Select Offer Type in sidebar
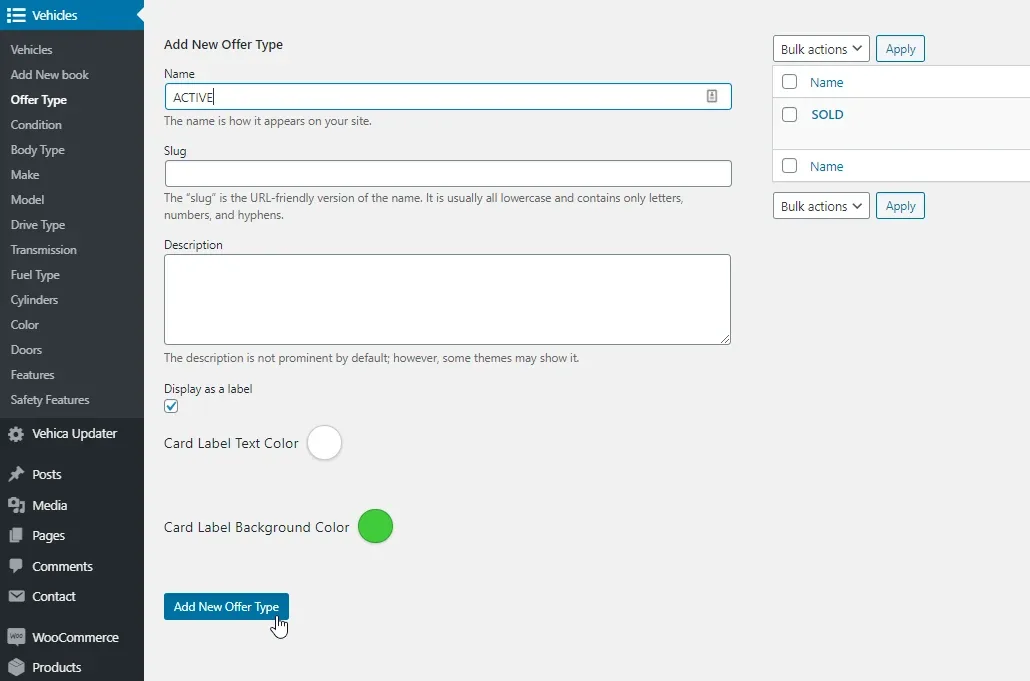Screen dimensions: 1030x681 pyautogui.click(x=39, y=100)
